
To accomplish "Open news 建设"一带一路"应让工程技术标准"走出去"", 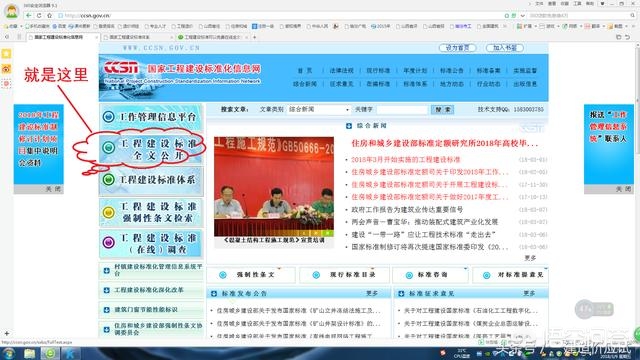I will 423,235.
